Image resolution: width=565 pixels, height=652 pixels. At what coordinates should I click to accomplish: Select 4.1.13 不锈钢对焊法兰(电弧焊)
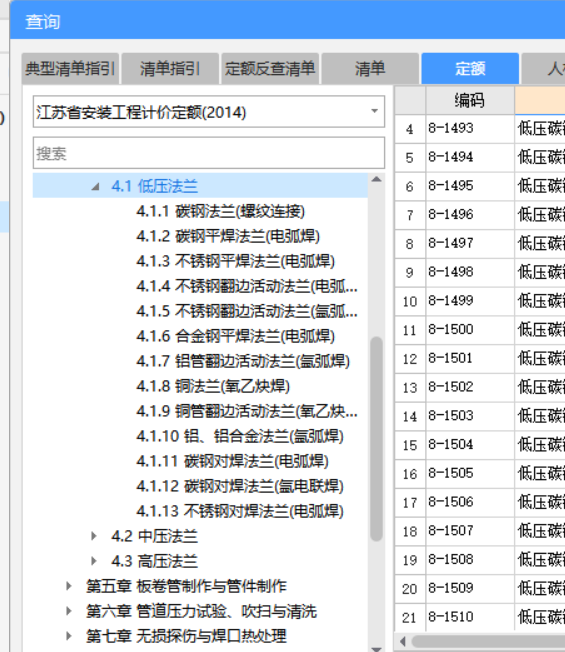(240, 511)
